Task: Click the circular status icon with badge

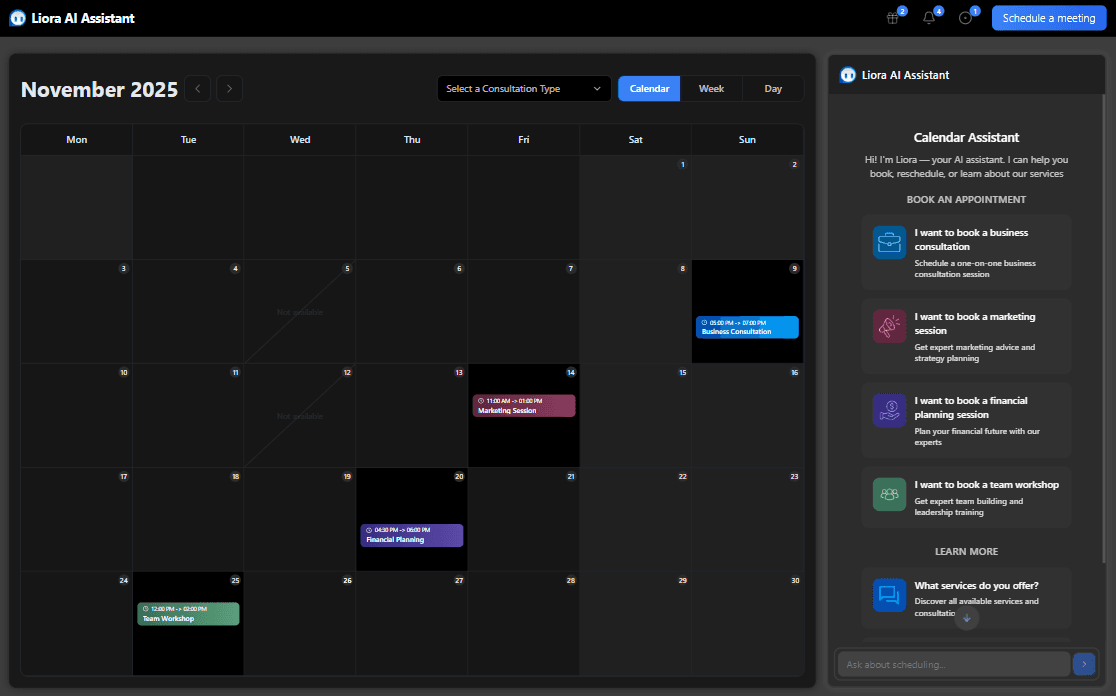Action: (x=965, y=18)
